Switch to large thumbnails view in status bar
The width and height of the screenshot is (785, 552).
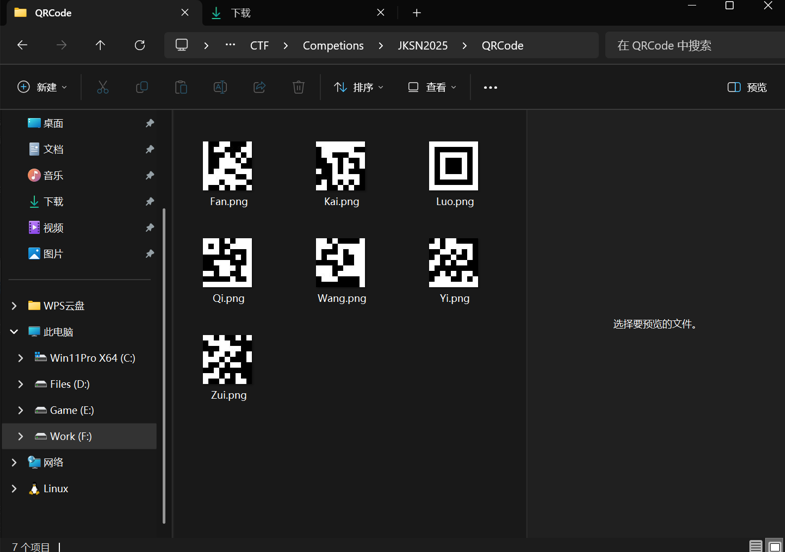click(774, 546)
